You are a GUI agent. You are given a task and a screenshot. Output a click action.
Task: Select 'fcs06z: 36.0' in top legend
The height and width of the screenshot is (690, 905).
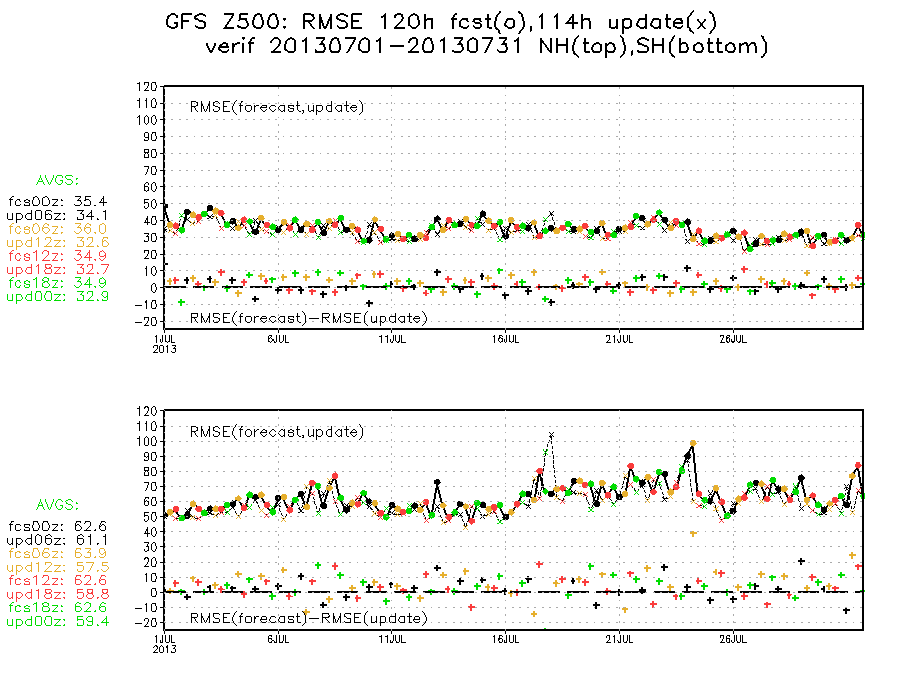pos(58,229)
